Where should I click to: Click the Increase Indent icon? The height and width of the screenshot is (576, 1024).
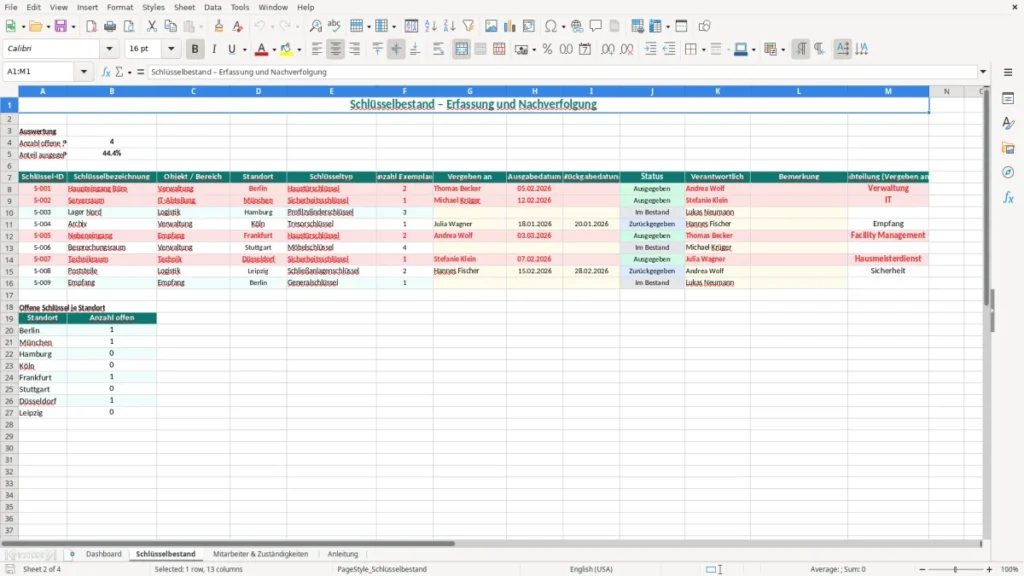650,49
